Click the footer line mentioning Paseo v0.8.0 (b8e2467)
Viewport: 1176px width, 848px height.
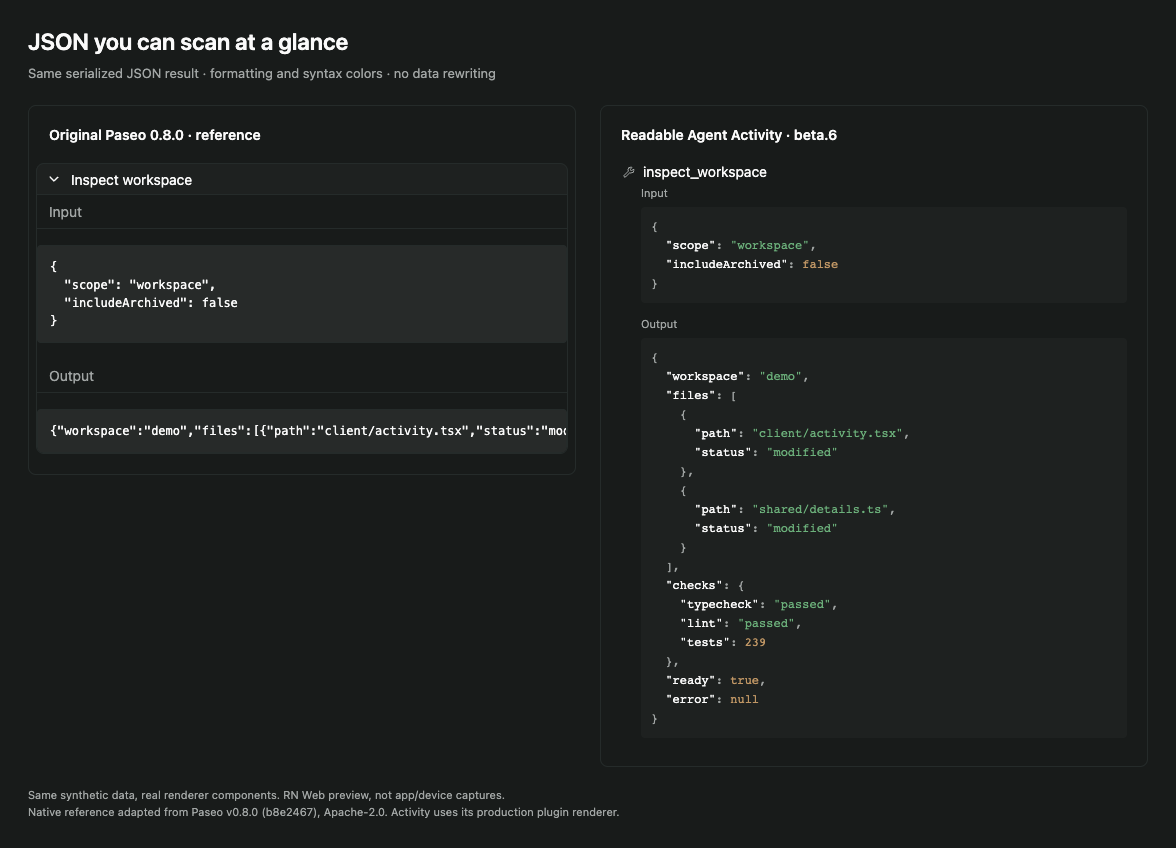pos(323,813)
